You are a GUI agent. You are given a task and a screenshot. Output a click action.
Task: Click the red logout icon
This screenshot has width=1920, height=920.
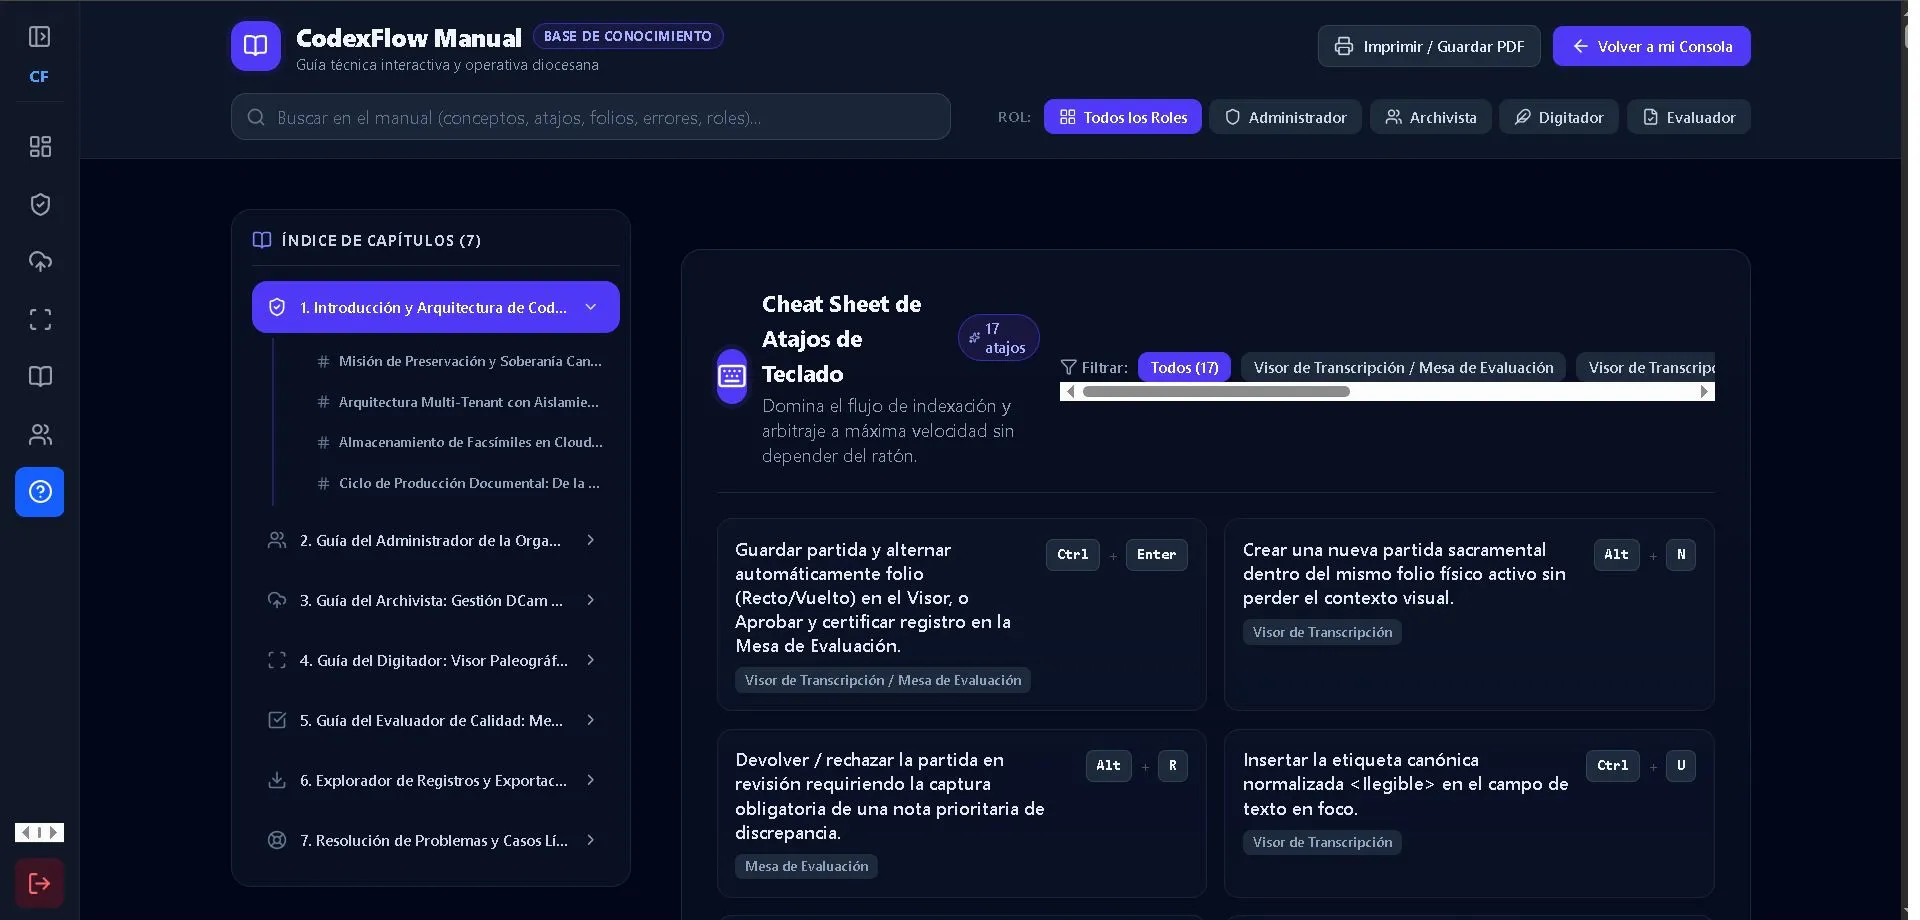click(40, 883)
